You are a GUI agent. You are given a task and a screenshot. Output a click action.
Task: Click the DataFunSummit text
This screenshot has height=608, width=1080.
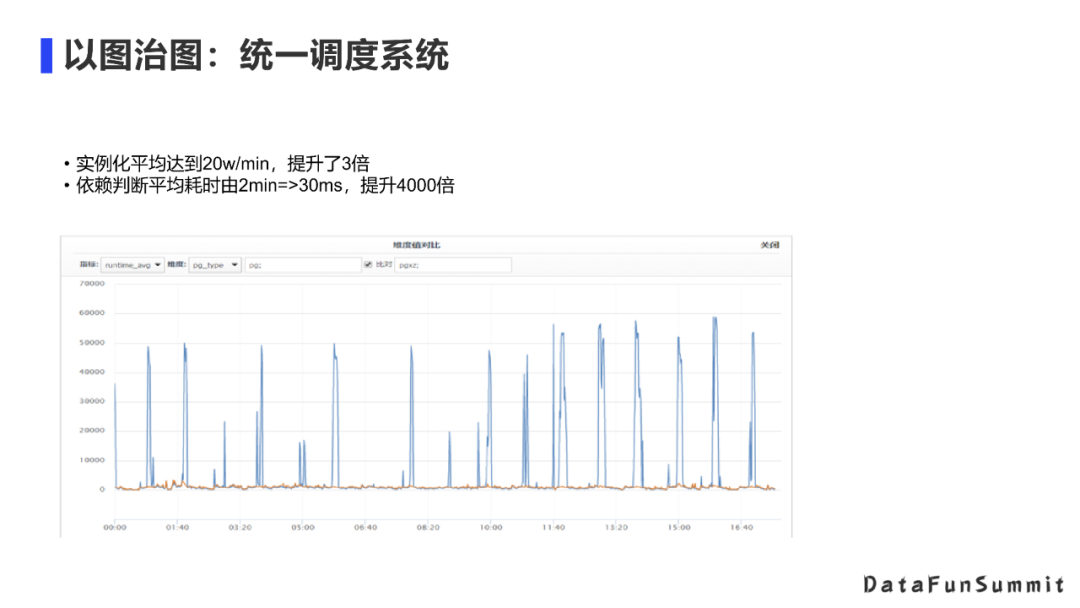(x=964, y=585)
